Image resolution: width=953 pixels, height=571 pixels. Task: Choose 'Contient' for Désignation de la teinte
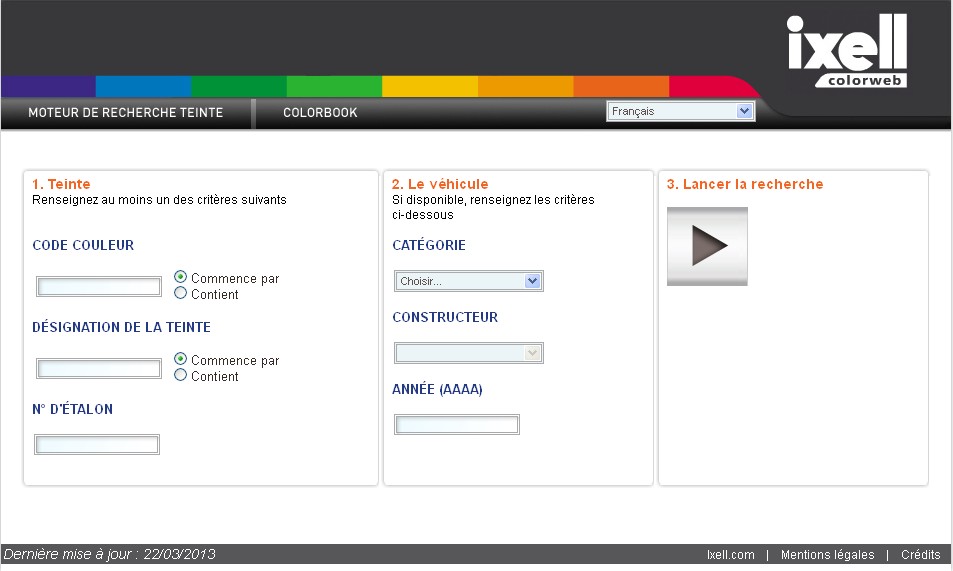pos(181,375)
